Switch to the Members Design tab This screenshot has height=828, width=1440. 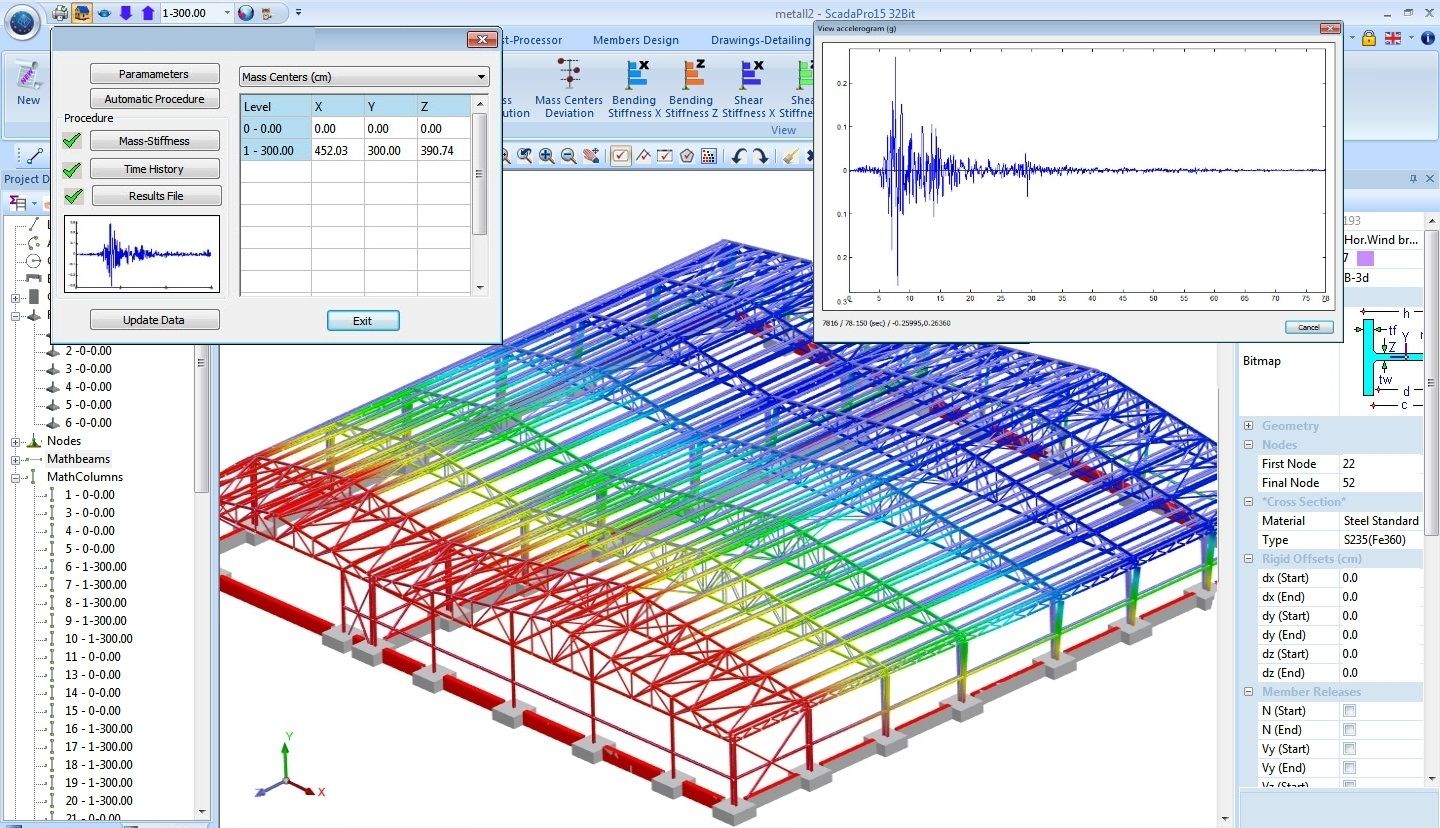636,40
